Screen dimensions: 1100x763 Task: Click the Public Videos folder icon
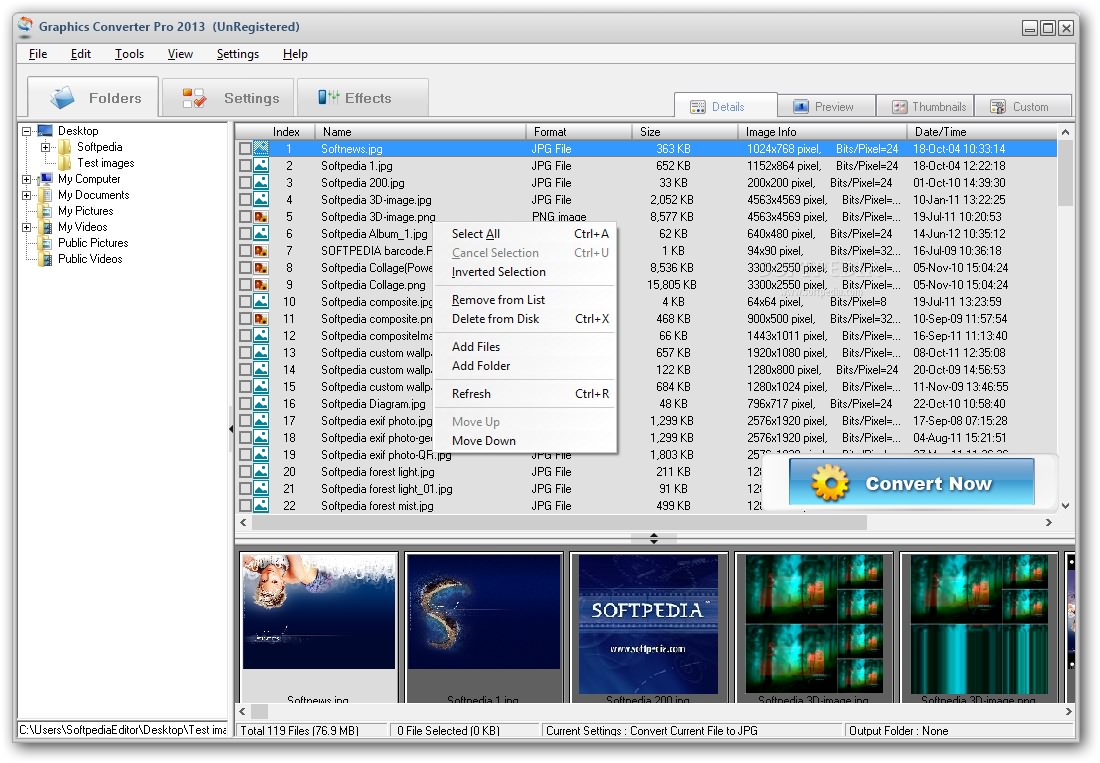45,259
